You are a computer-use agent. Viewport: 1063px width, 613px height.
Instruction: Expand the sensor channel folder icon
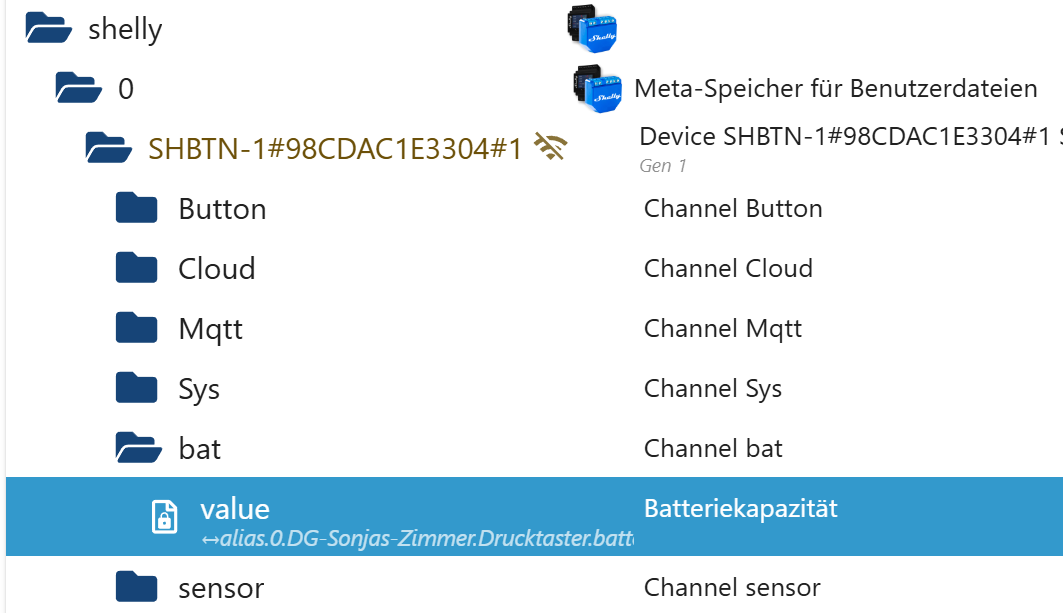click(137, 587)
